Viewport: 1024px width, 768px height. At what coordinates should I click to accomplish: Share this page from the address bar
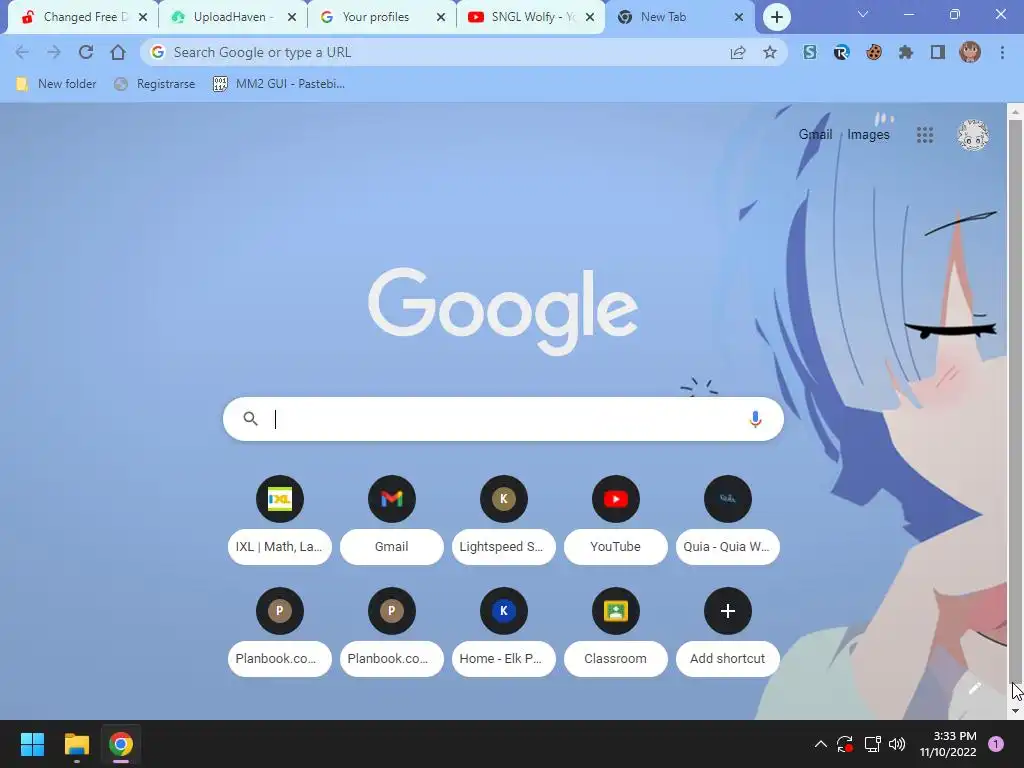click(x=738, y=52)
